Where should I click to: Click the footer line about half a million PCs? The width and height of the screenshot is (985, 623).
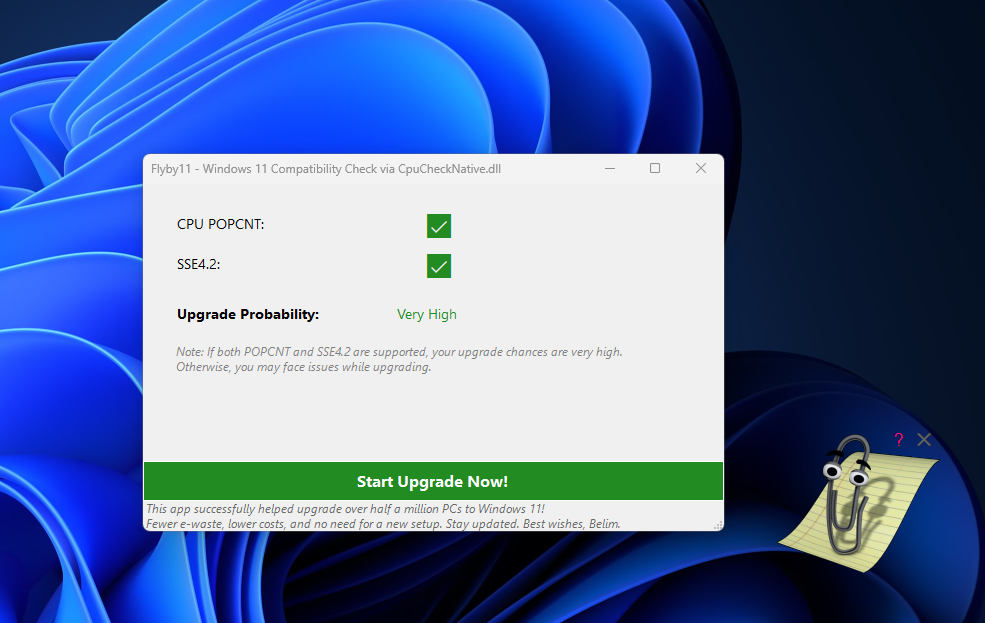tap(345, 509)
